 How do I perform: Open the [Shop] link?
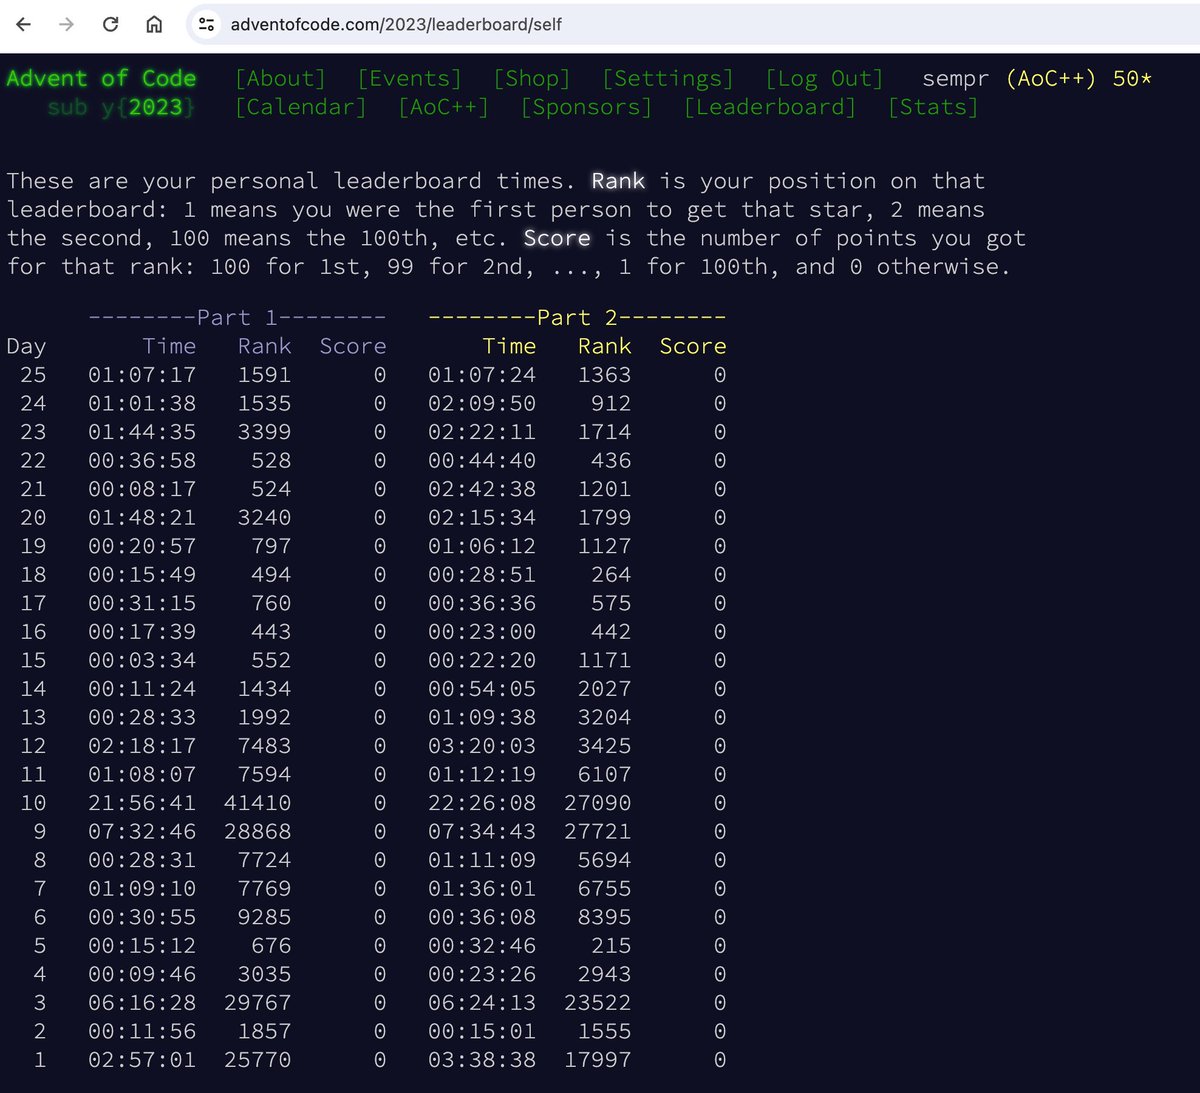tap(532, 78)
